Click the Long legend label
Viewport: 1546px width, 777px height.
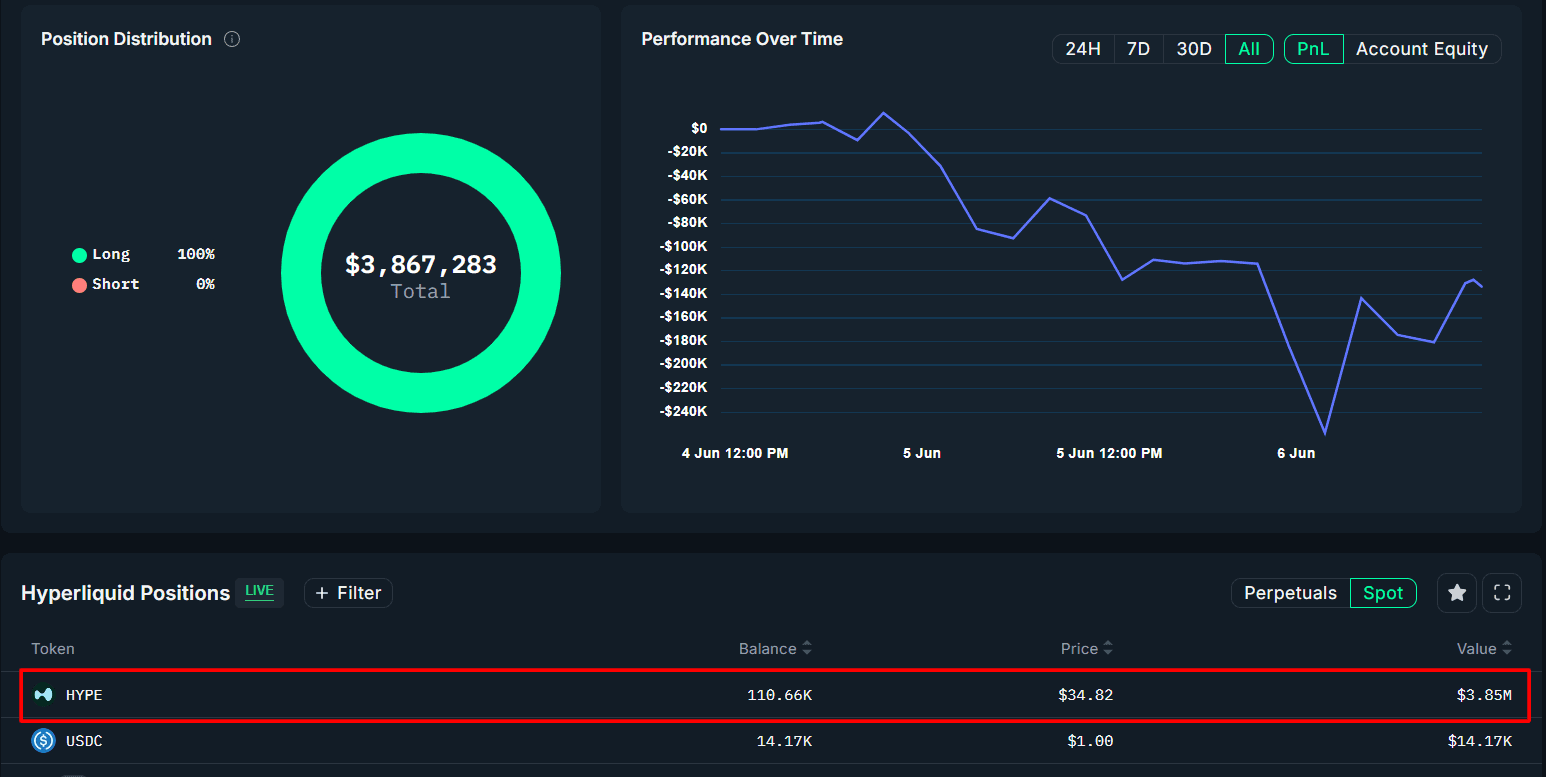point(111,255)
